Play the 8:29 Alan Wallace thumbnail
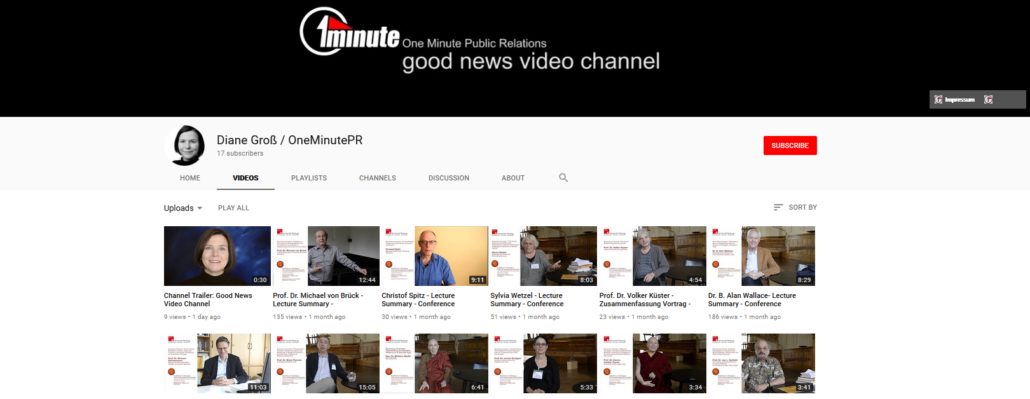Screen dimensions: 1030x399 (761, 256)
